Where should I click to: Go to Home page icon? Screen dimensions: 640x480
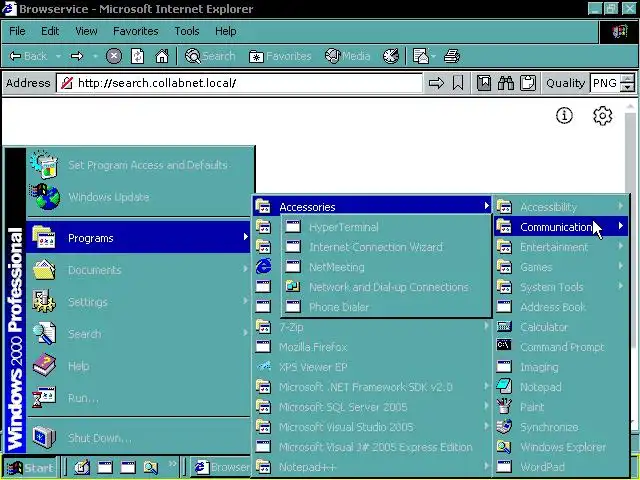coord(162,56)
